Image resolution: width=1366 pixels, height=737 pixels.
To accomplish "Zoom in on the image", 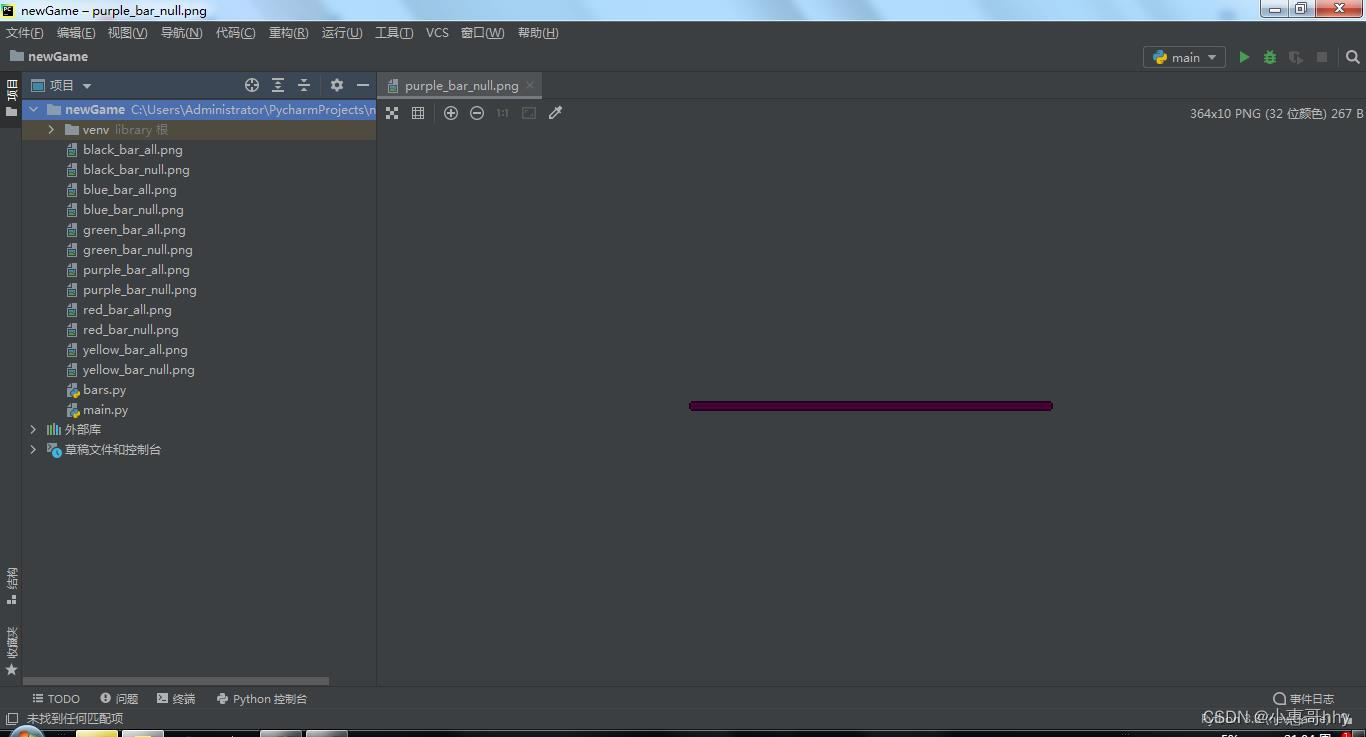I will 451,113.
